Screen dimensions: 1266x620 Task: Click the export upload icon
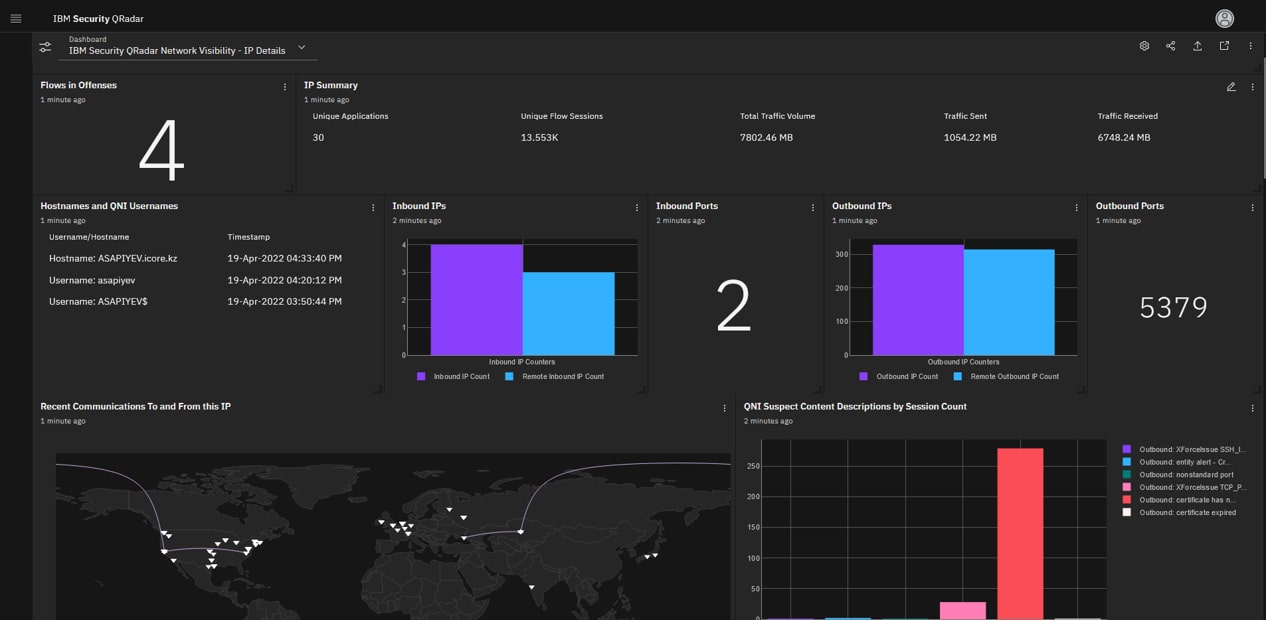pyautogui.click(x=1197, y=46)
